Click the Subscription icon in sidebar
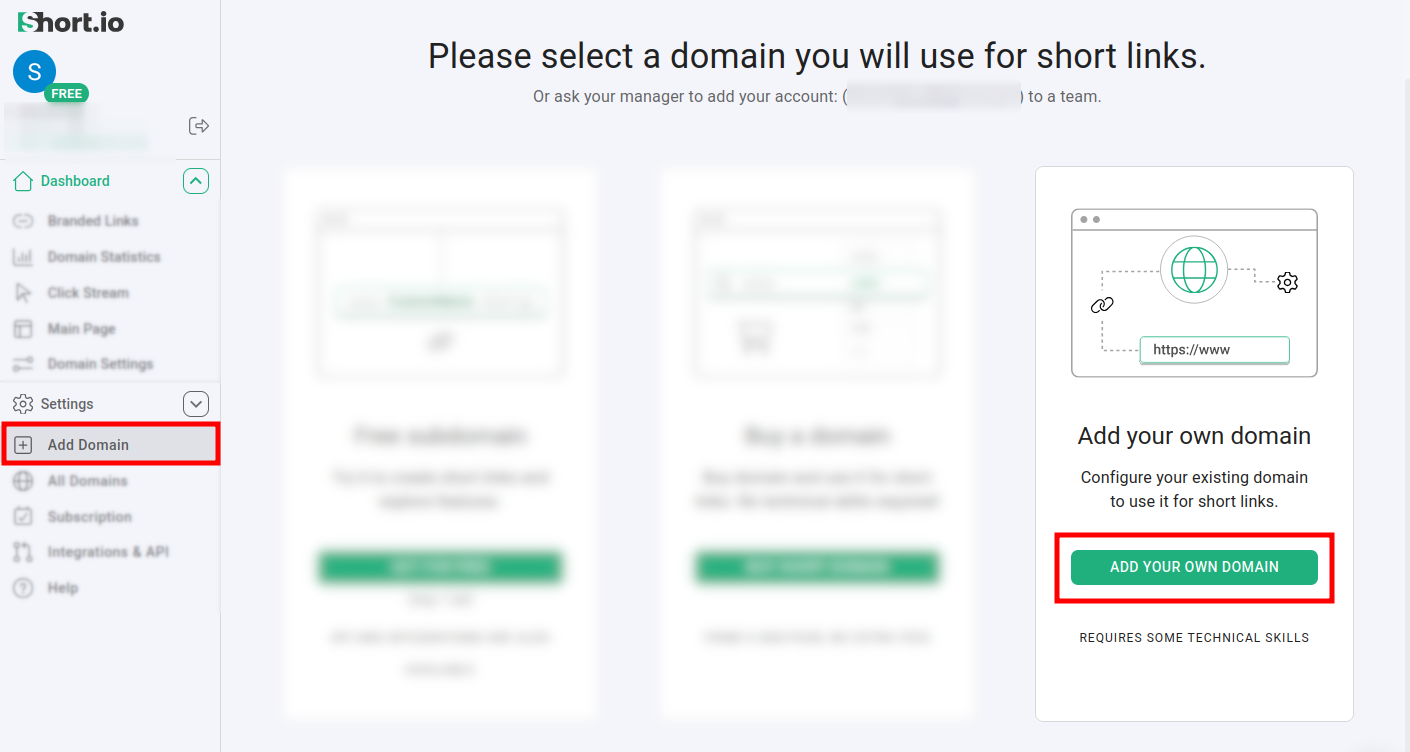Image resolution: width=1410 pixels, height=752 pixels. 23,517
